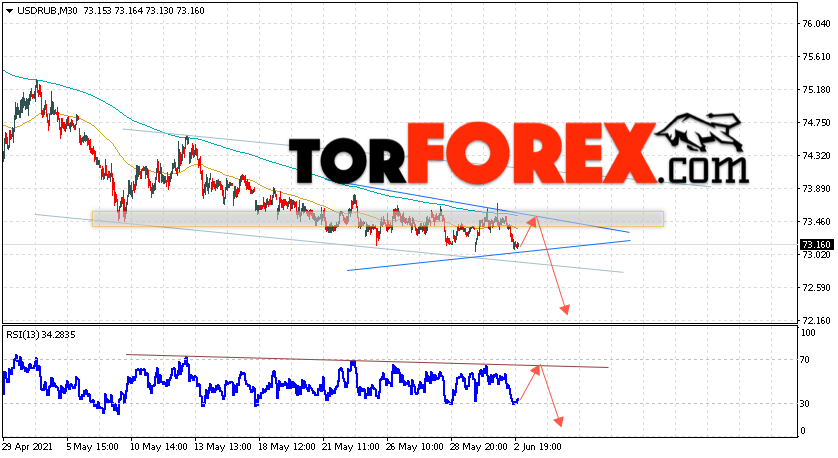Viewport: 838px width, 458px height.
Task: Select the 75.180 price axis label
Action: pos(817,90)
